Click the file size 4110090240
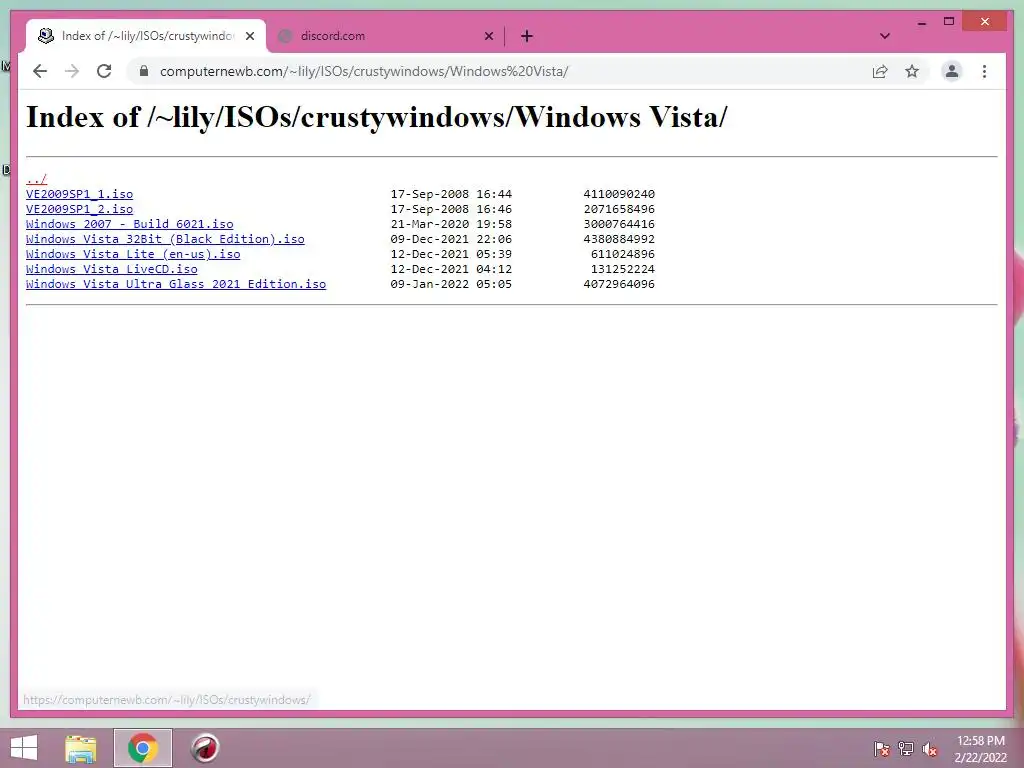Image resolution: width=1024 pixels, height=768 pixels. 619,194
